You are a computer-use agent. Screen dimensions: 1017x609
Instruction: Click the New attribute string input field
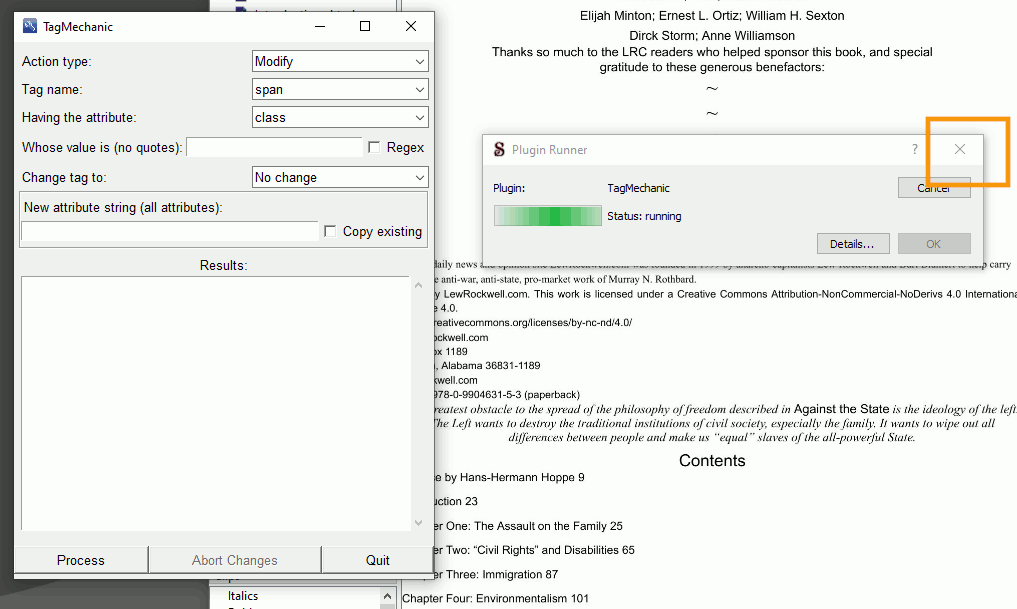tap(170, 232)
